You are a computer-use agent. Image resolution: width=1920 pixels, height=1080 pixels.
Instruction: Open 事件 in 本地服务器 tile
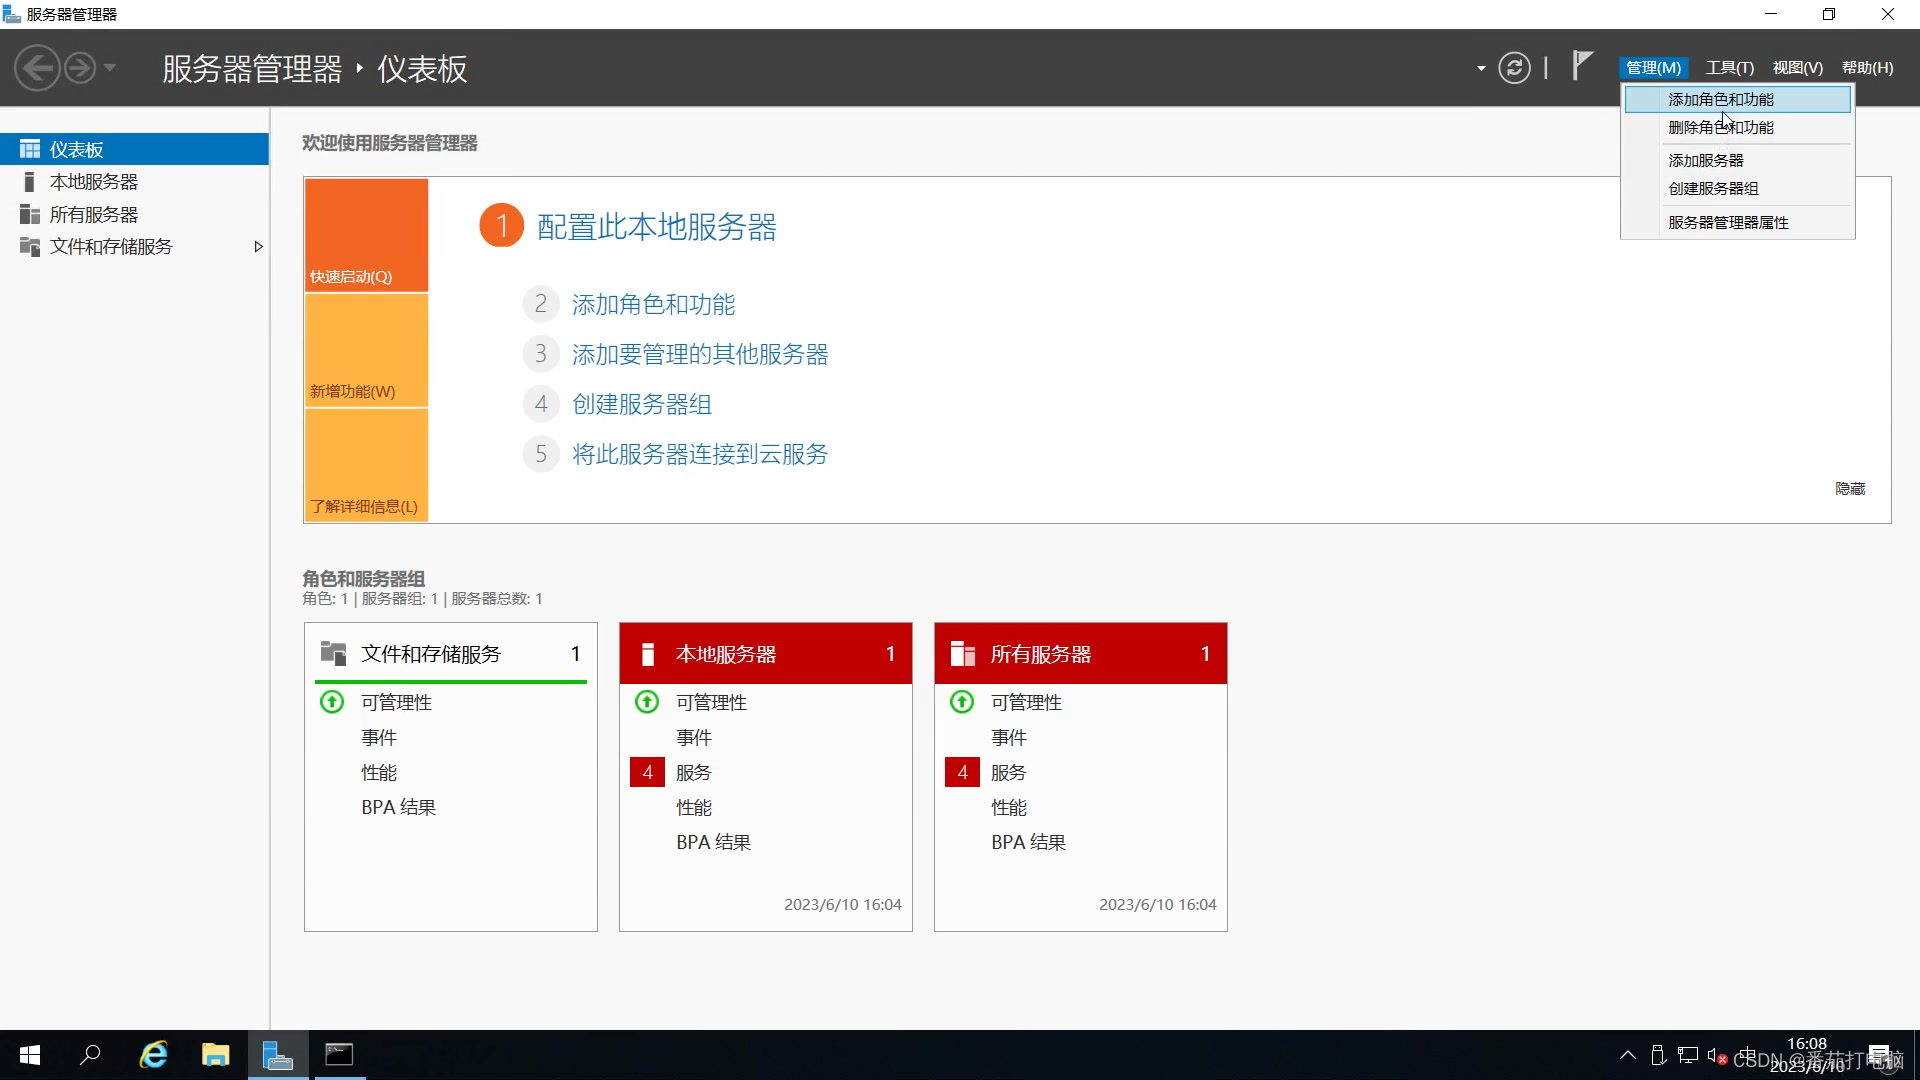point(694,737)
